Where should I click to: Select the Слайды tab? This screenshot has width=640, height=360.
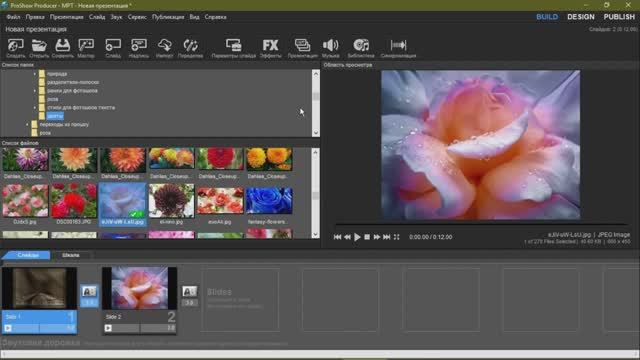tap(27, 255)
